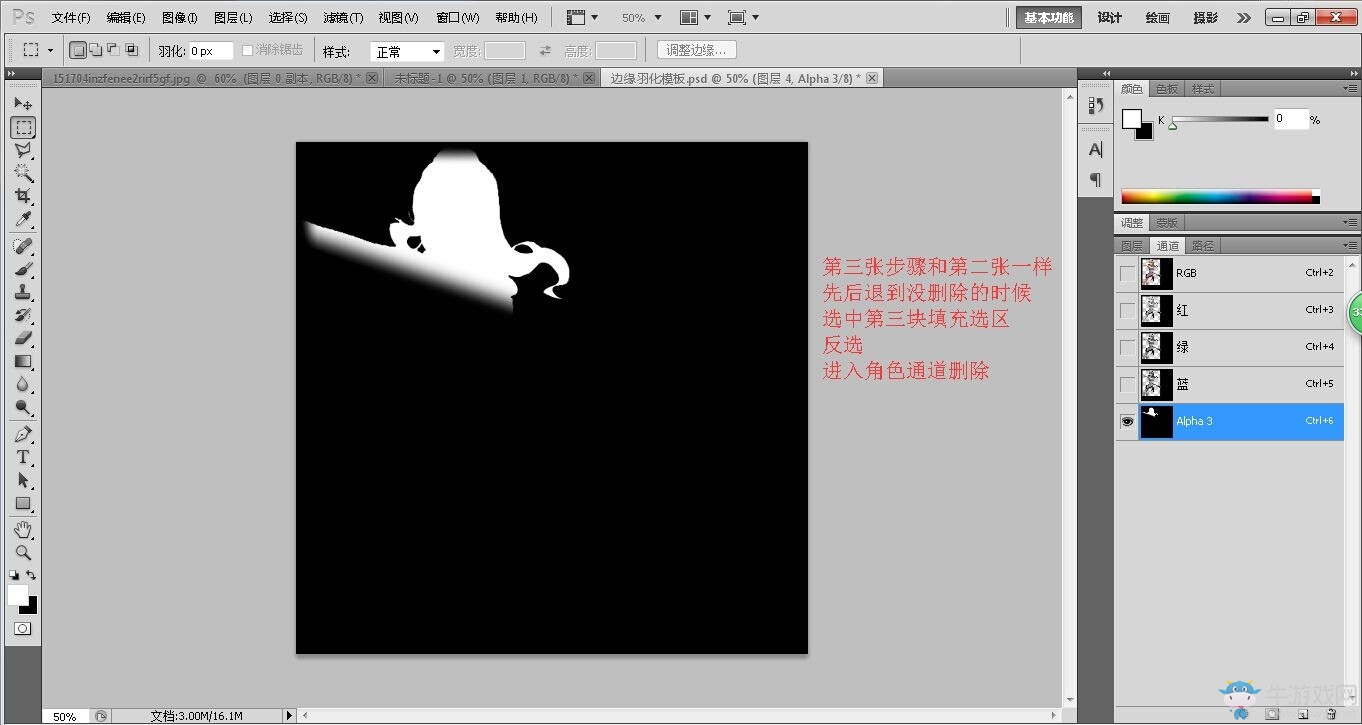Screen dimensions: 1362x725
Task: Open the 样式 style dropdown
Action: coord(407,51)
